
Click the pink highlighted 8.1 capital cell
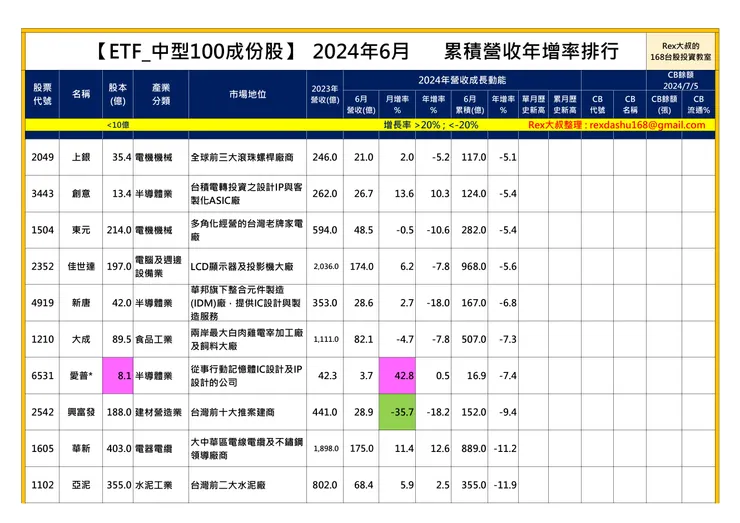click(x=118, y=376)
